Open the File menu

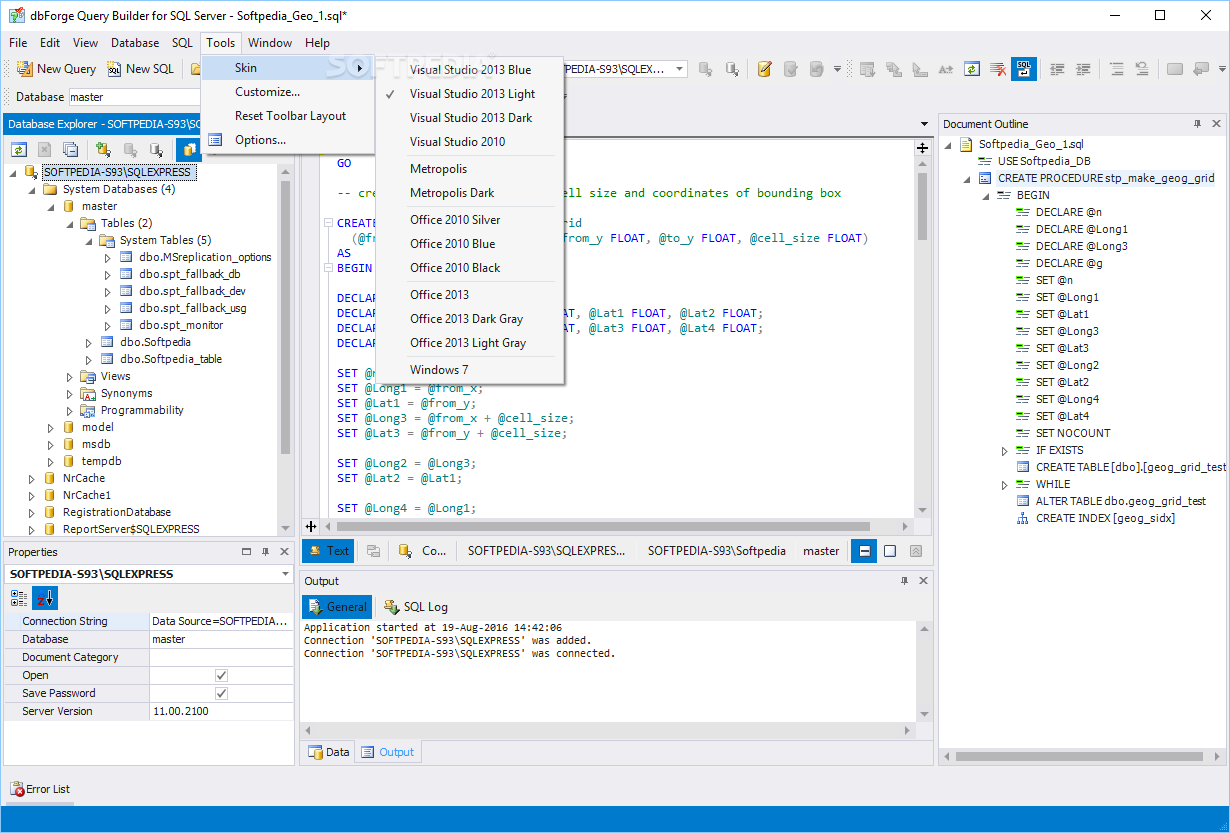18,43
